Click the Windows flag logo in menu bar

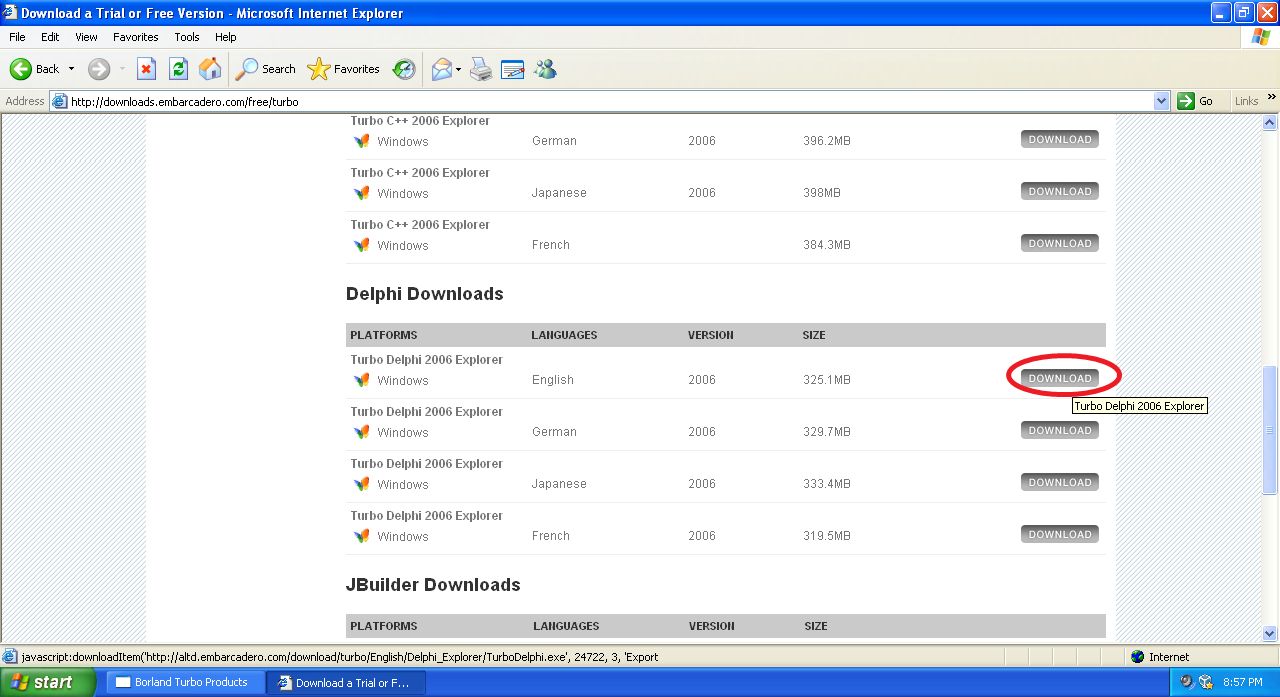(x=1261, y=37)
